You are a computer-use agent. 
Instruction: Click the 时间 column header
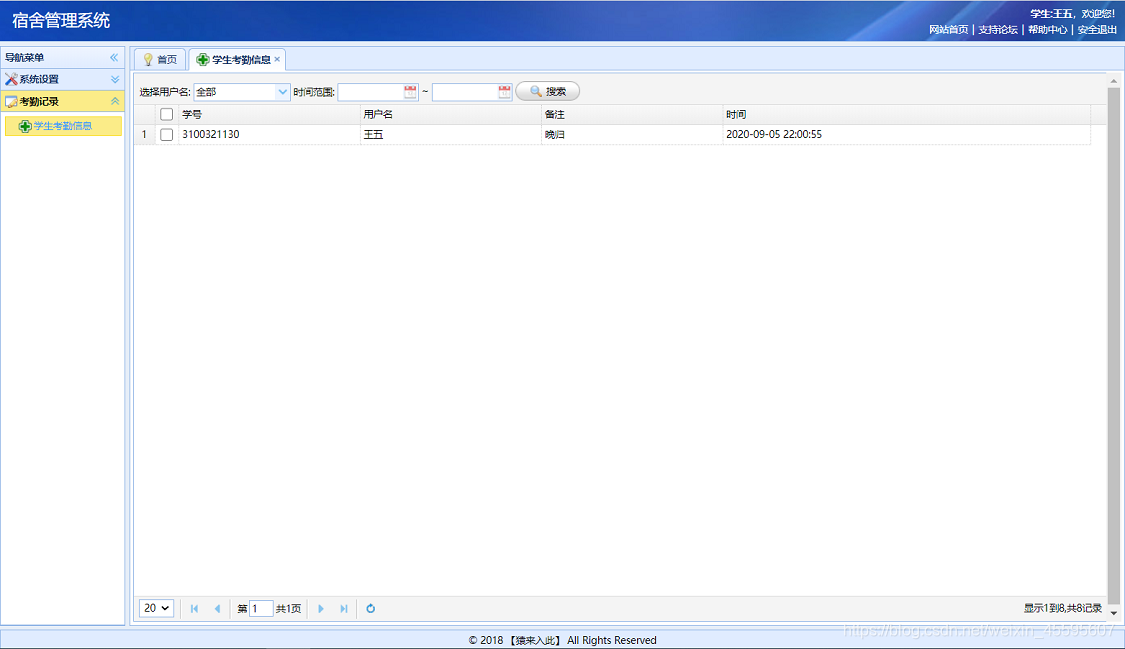907,115
